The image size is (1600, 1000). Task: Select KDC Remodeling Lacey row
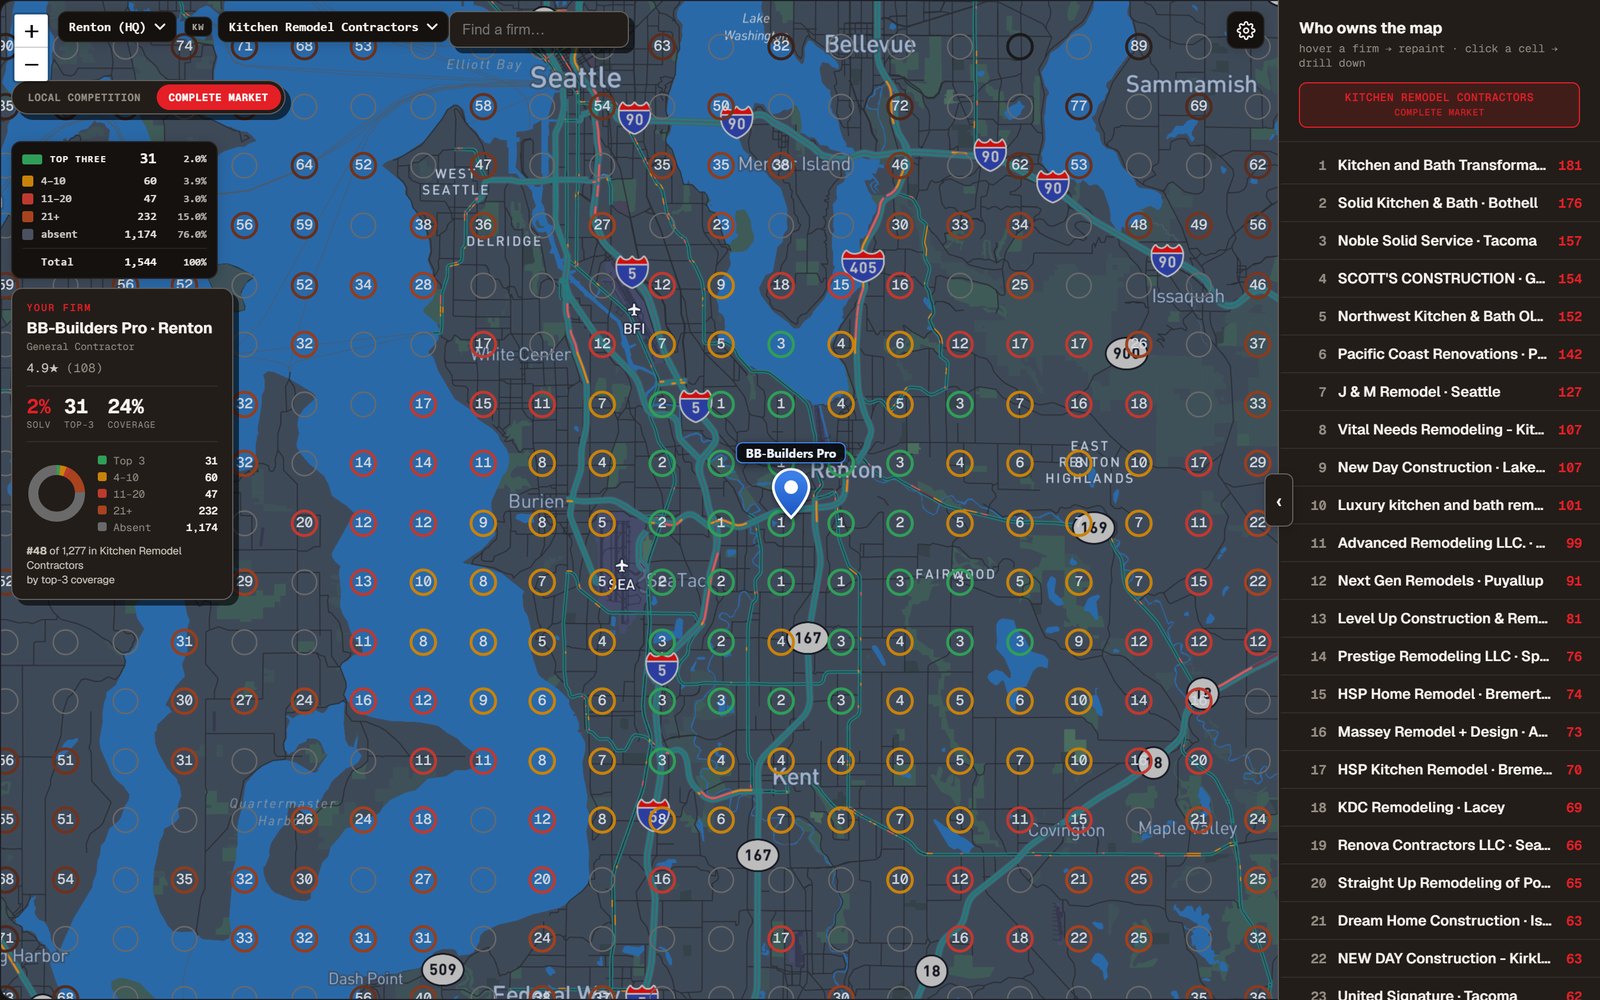[x=1440, y=808]
